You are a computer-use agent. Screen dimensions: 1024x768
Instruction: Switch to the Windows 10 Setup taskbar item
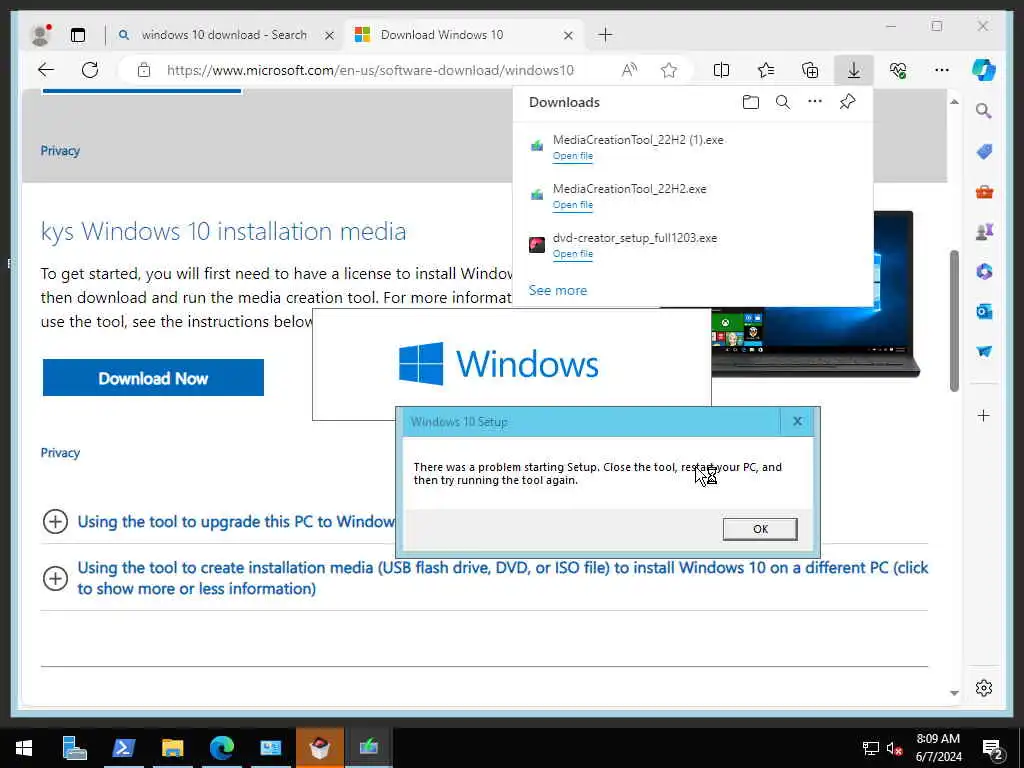click(369, 748)
